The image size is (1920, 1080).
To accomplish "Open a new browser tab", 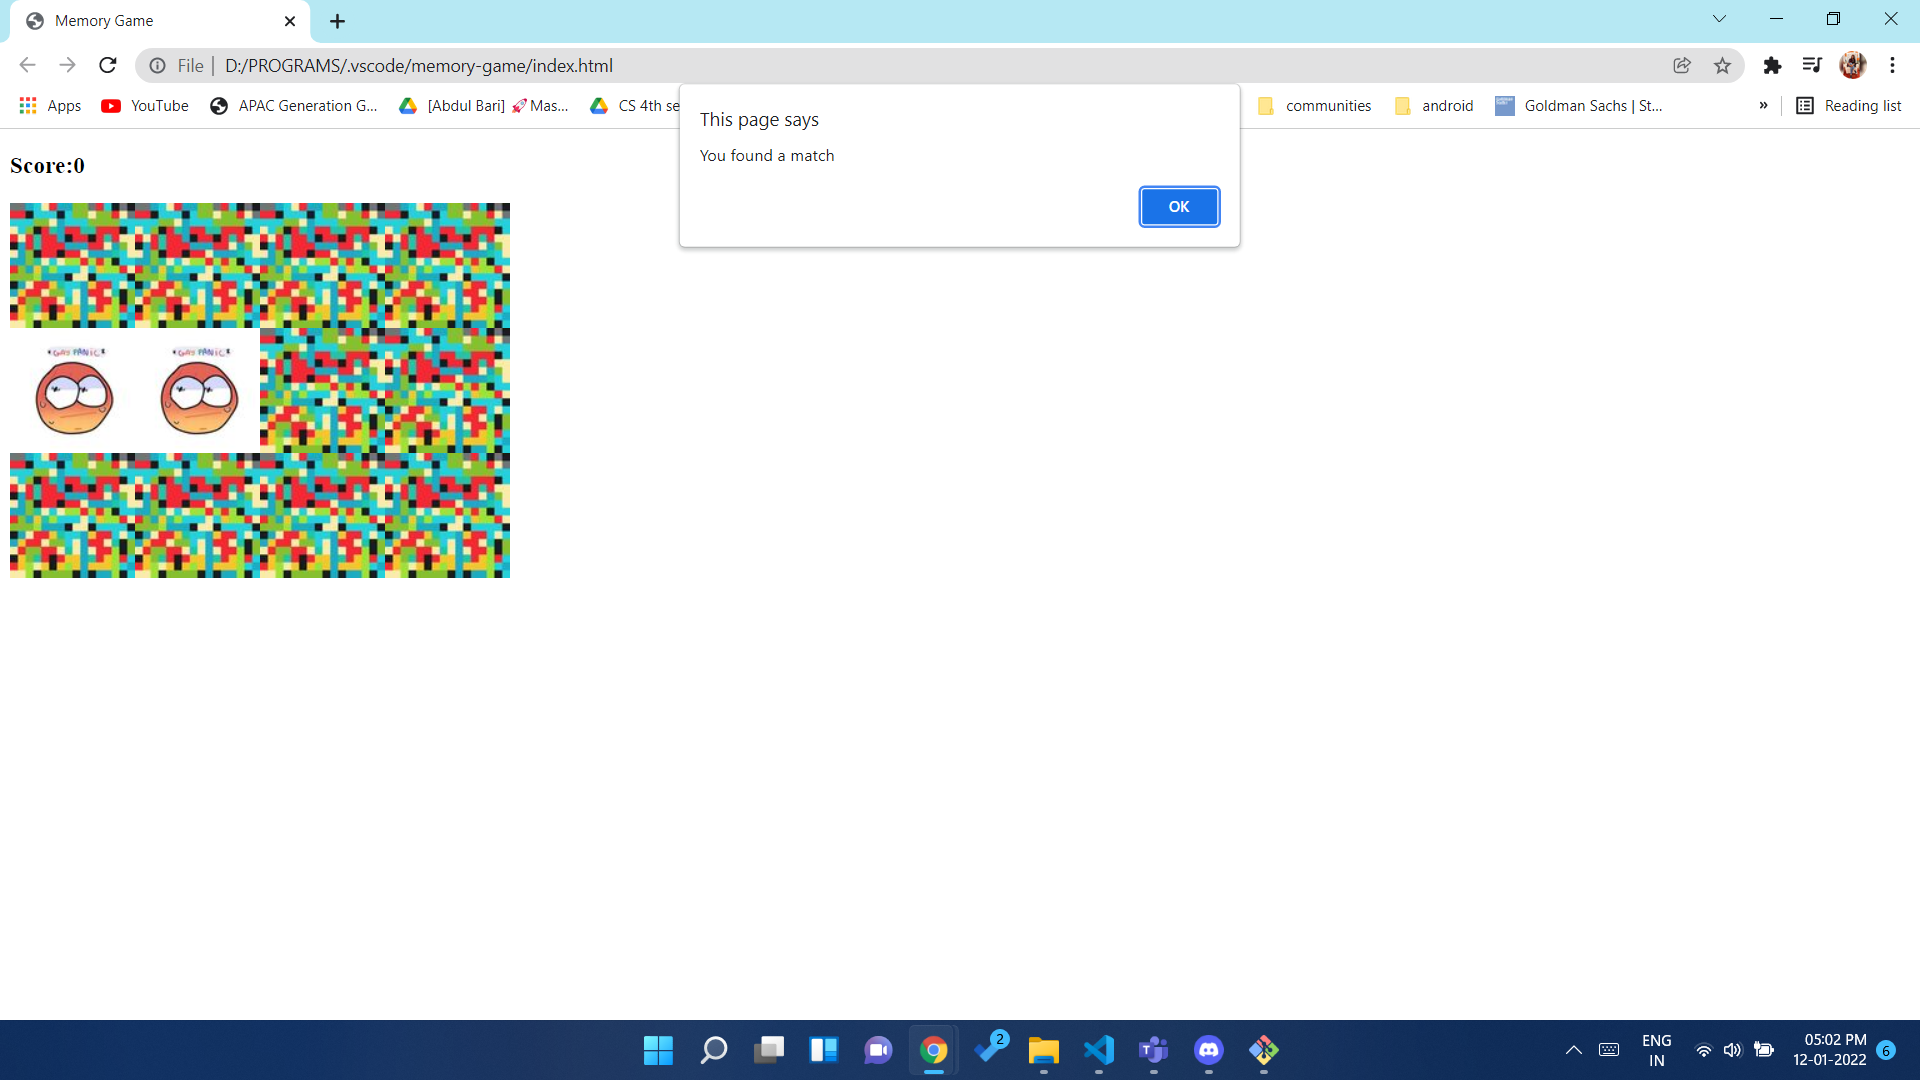I will click(338, 21).
